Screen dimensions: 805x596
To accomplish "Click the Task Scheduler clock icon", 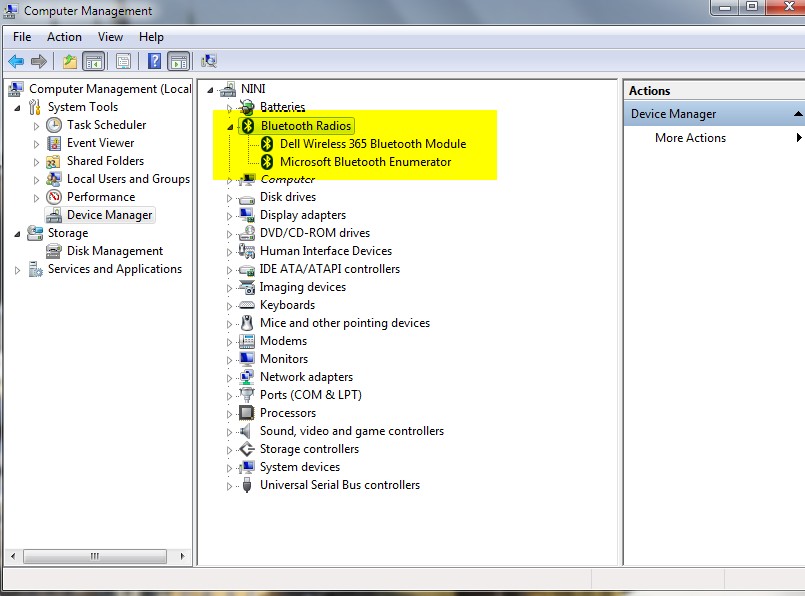I will pos(54,125).
